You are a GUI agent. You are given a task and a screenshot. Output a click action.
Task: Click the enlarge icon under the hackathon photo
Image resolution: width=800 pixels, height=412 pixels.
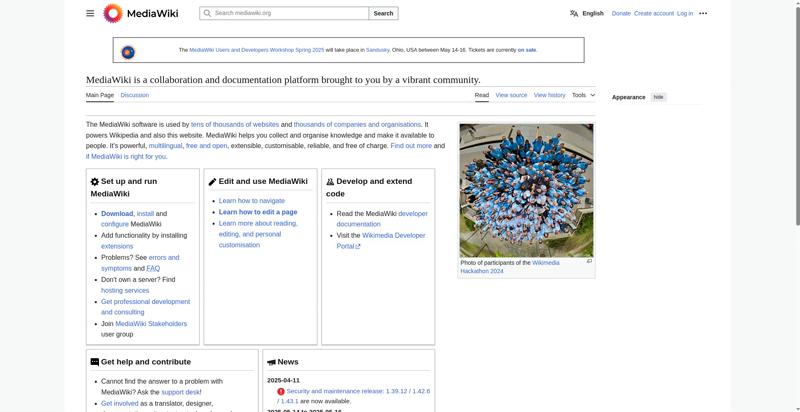(x=589, y=261)
